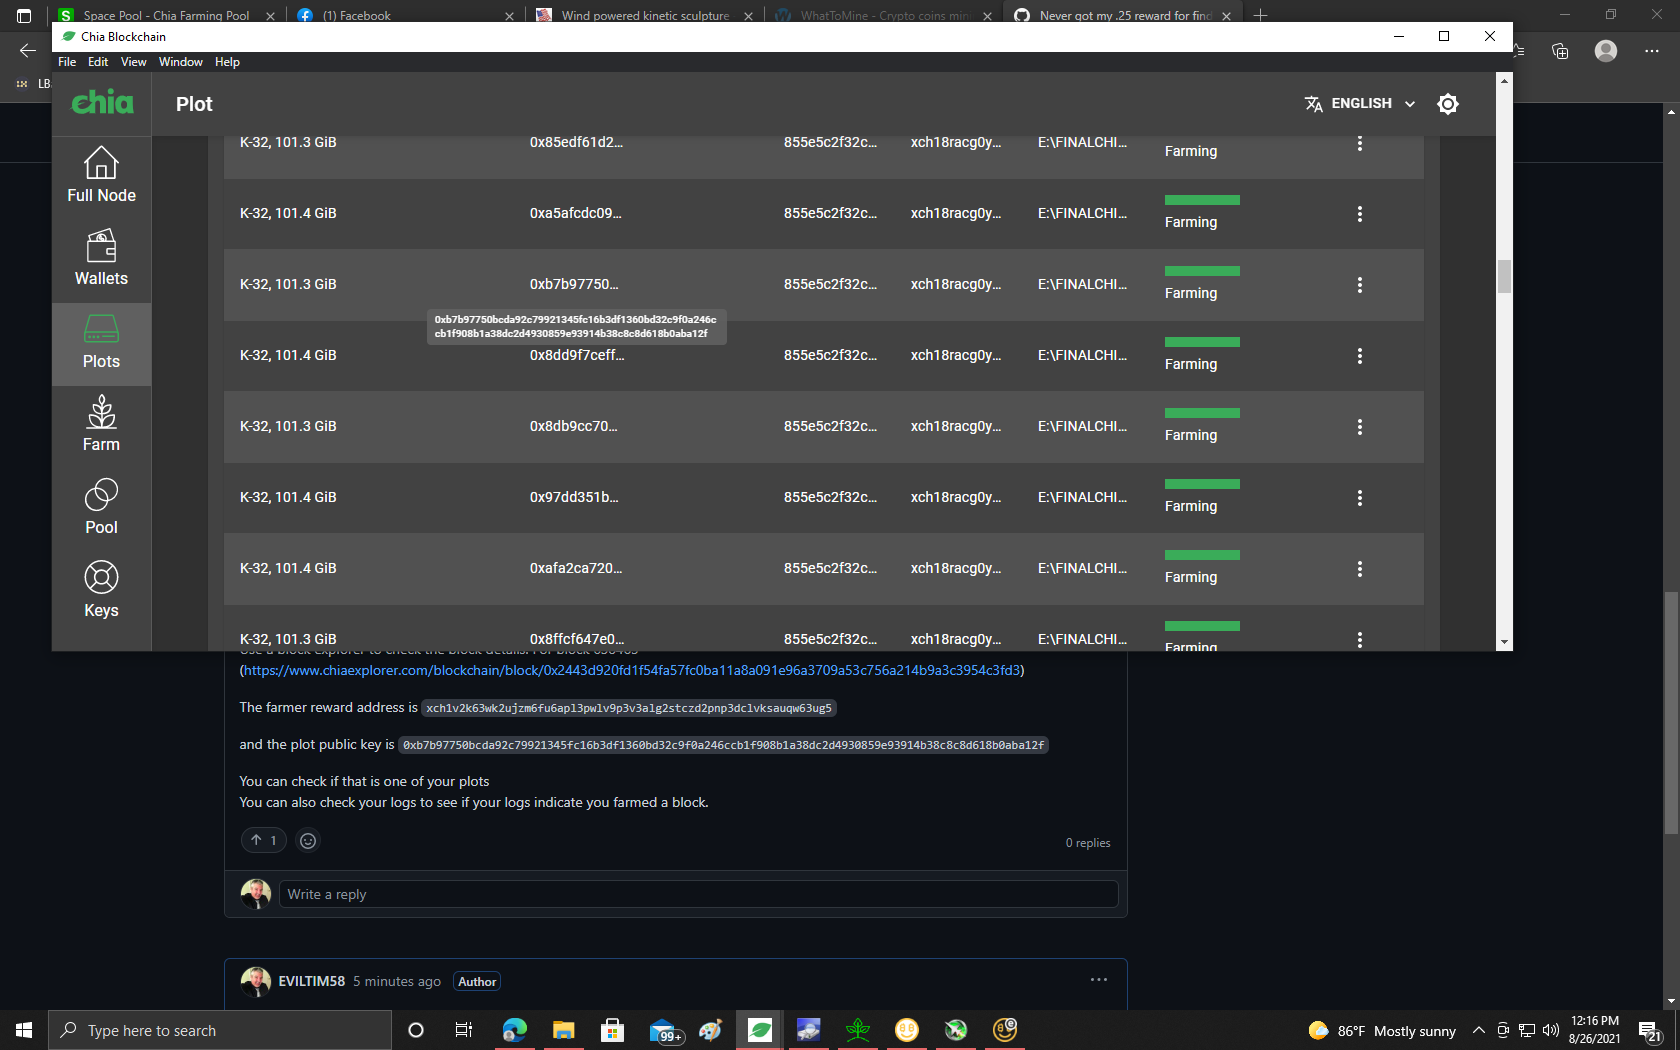Click Farming status bar of 0x8db9cc70 row

(x=1202, y=413)
